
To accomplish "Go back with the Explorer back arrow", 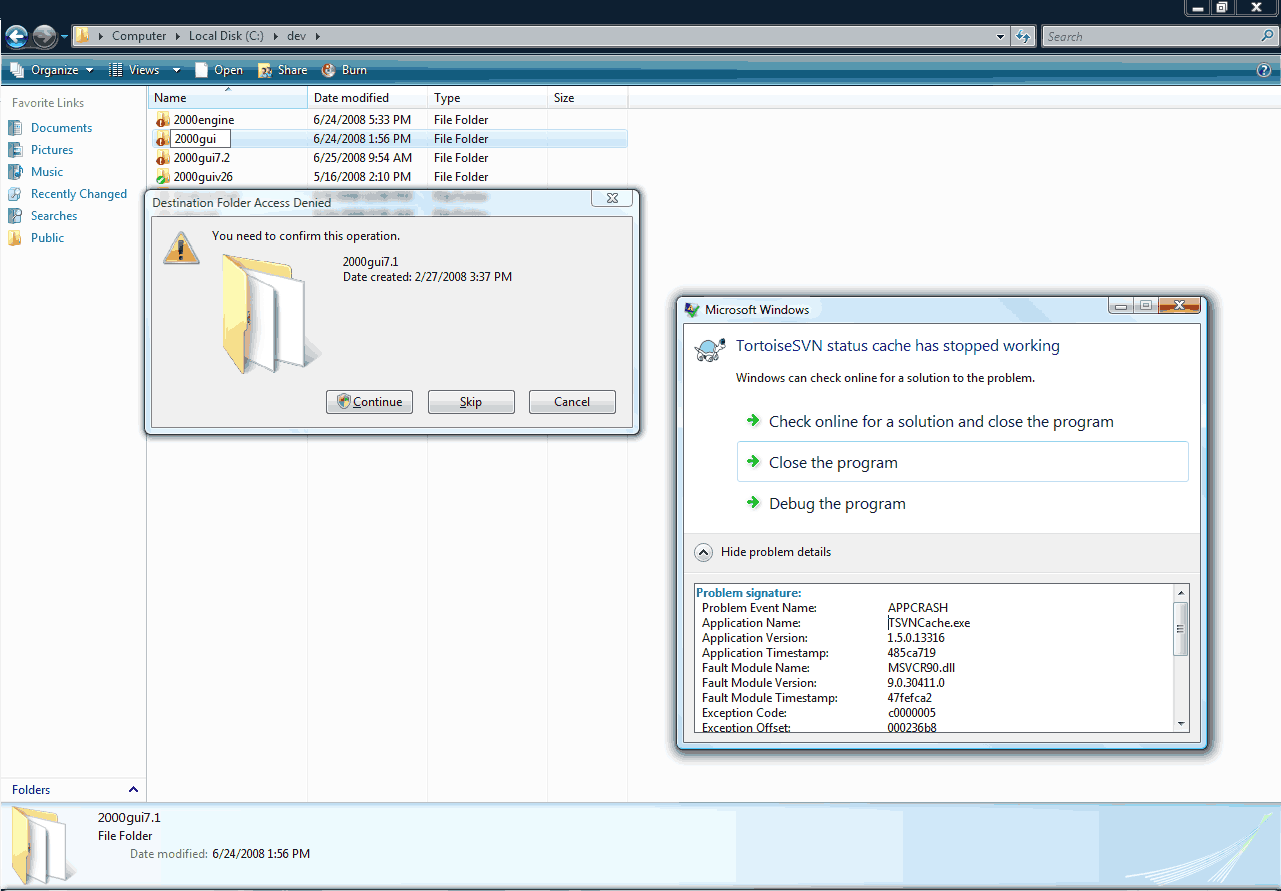I will pyautogui.click(x=16, y=37).
